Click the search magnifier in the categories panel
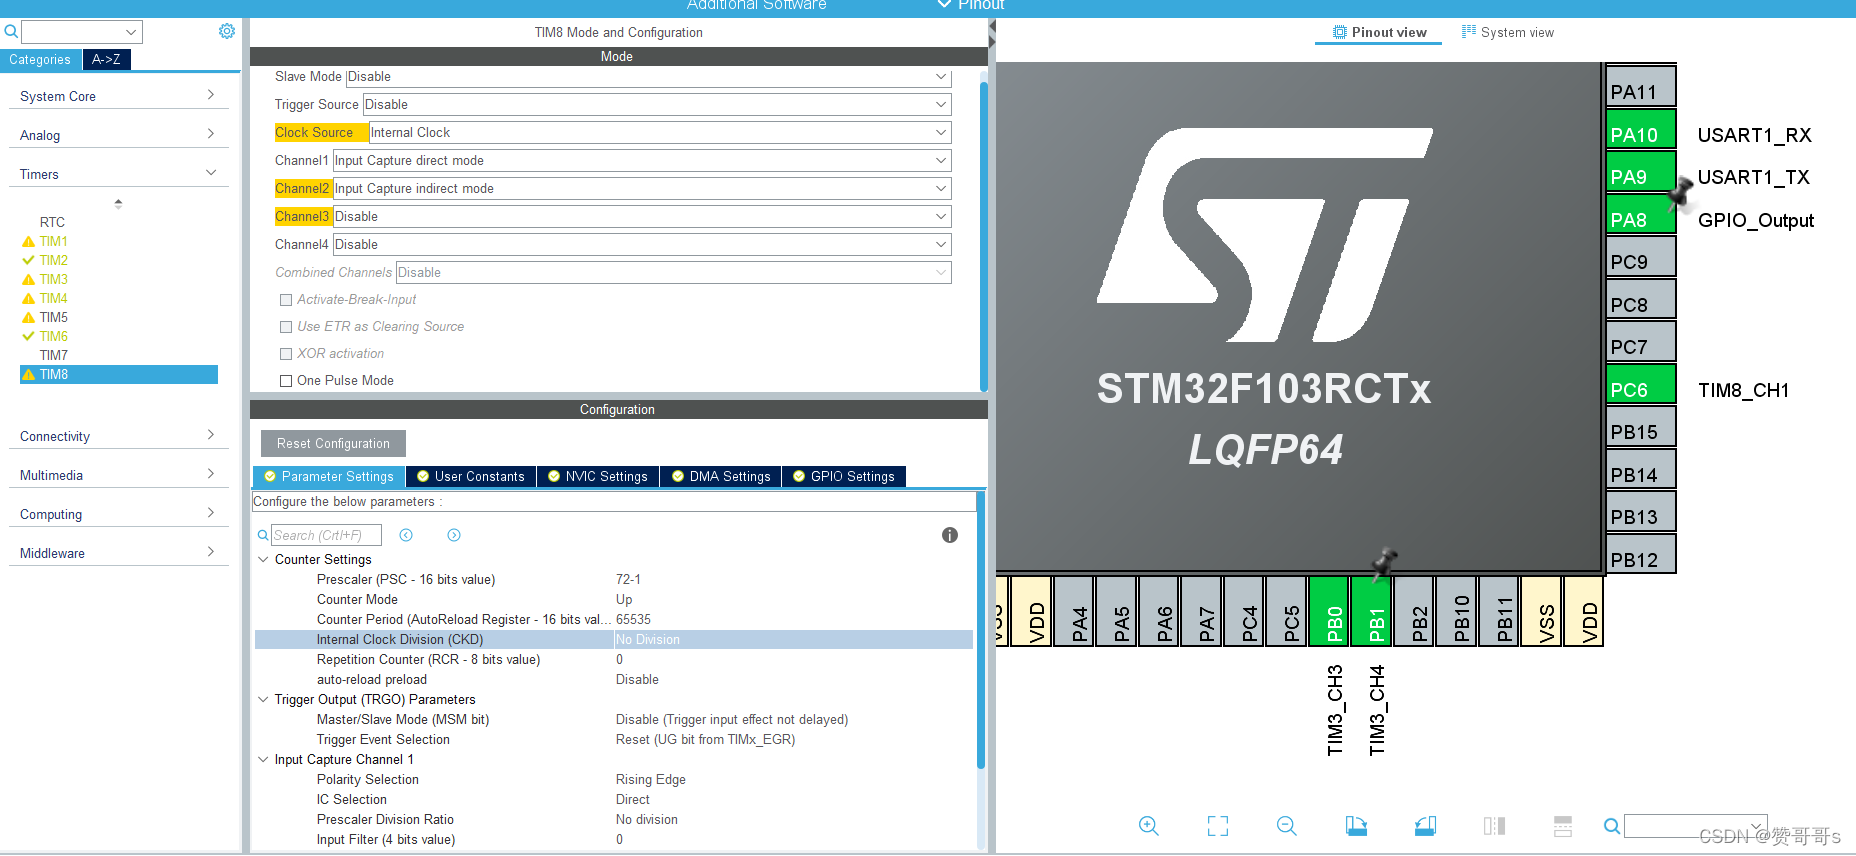Screen dimensions: 1856x856 pyautogui.click(x=11, y=31)
